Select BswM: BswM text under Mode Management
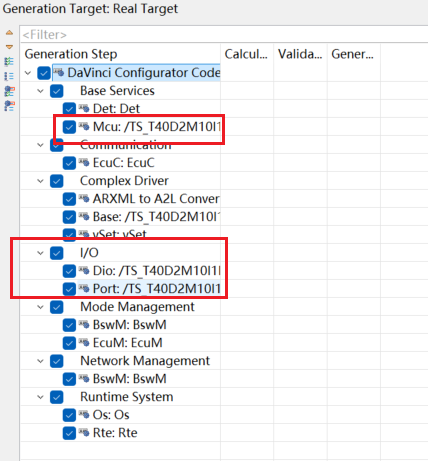The height and width of the screenshot is (461, 428). [130, 325]
